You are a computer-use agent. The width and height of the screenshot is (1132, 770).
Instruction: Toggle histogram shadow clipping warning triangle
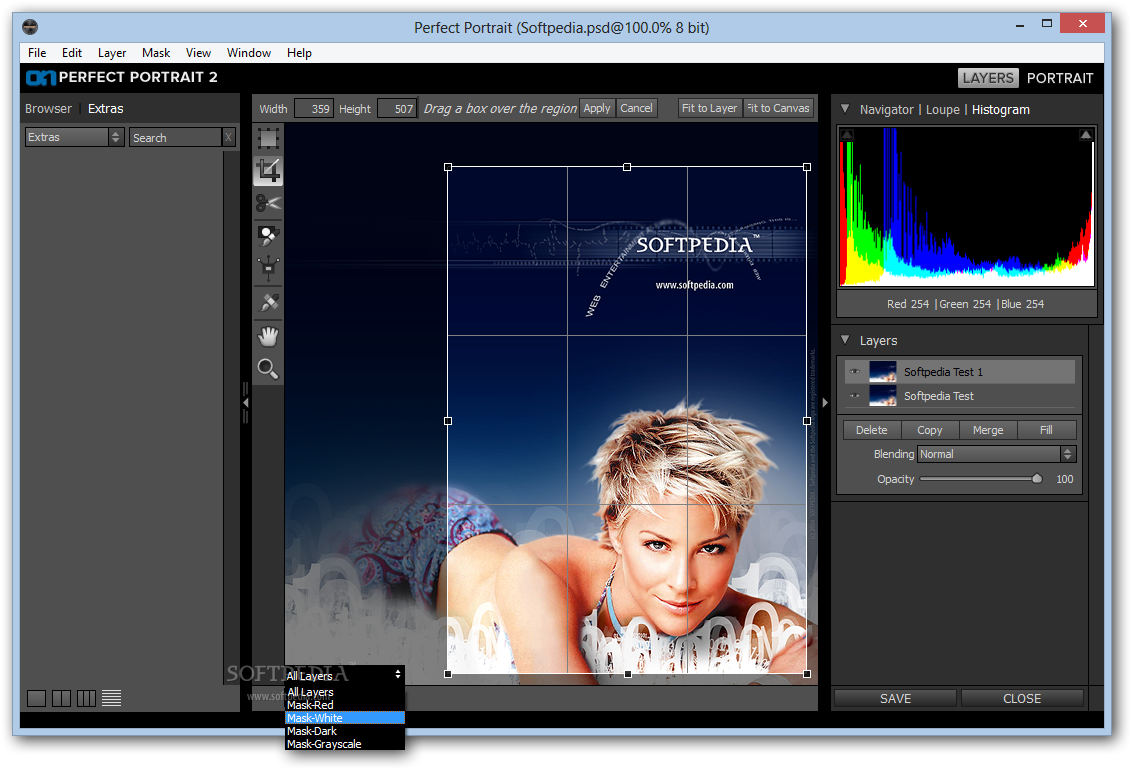click(848, 135)
